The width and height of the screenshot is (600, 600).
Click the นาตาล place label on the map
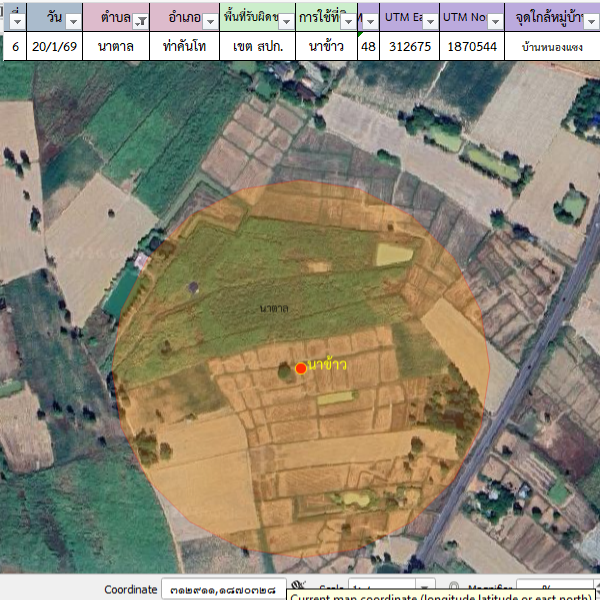click(x=273, y=308)
